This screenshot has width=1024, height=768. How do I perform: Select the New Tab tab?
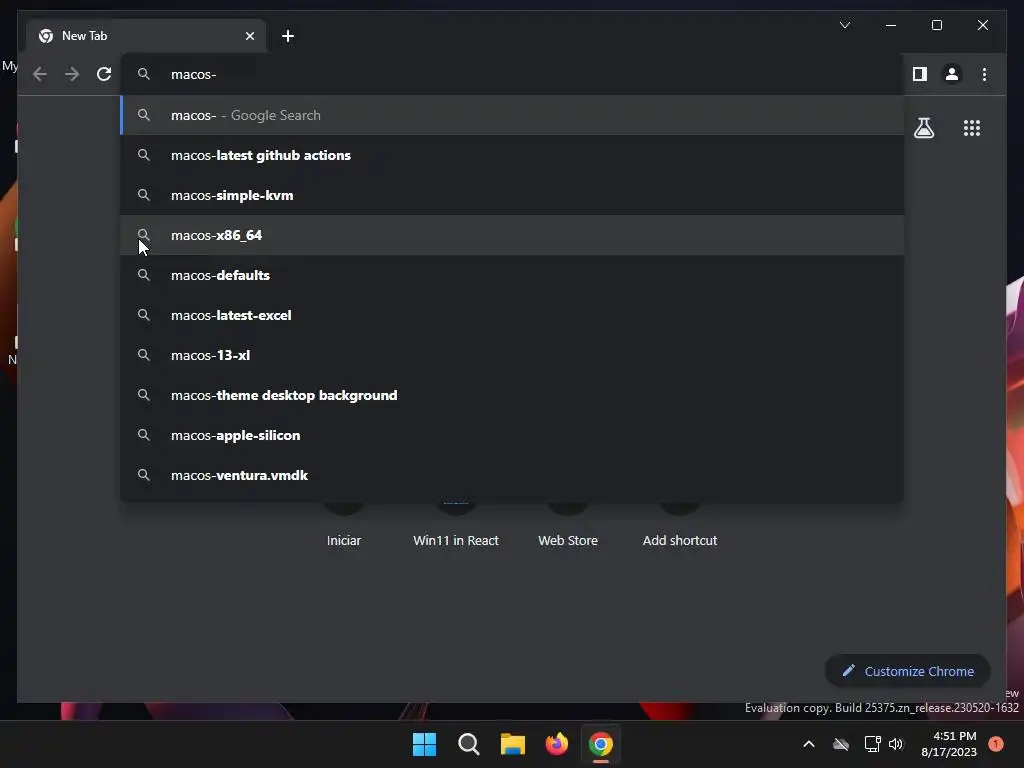point(146,36)
